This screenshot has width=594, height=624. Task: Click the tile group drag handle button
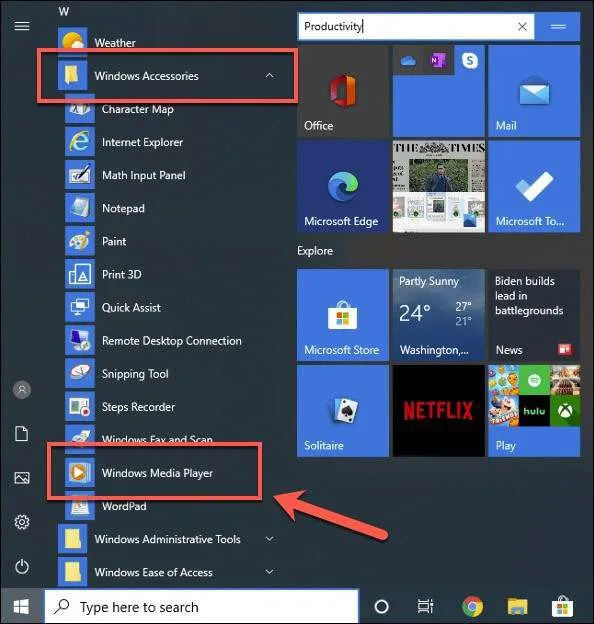tap(558, 27)
